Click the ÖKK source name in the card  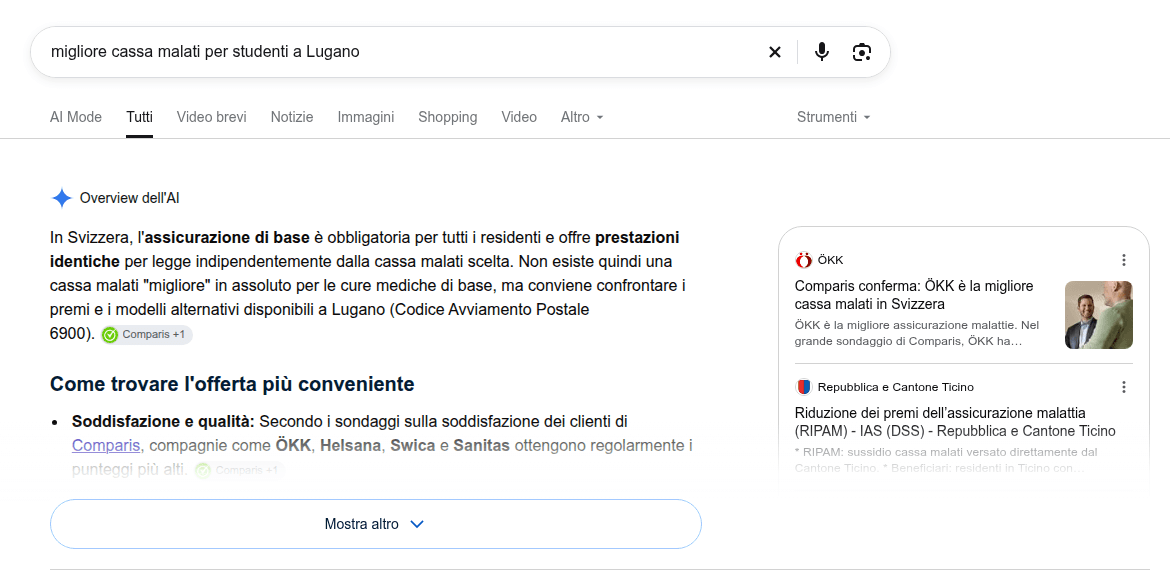point(830,260)
